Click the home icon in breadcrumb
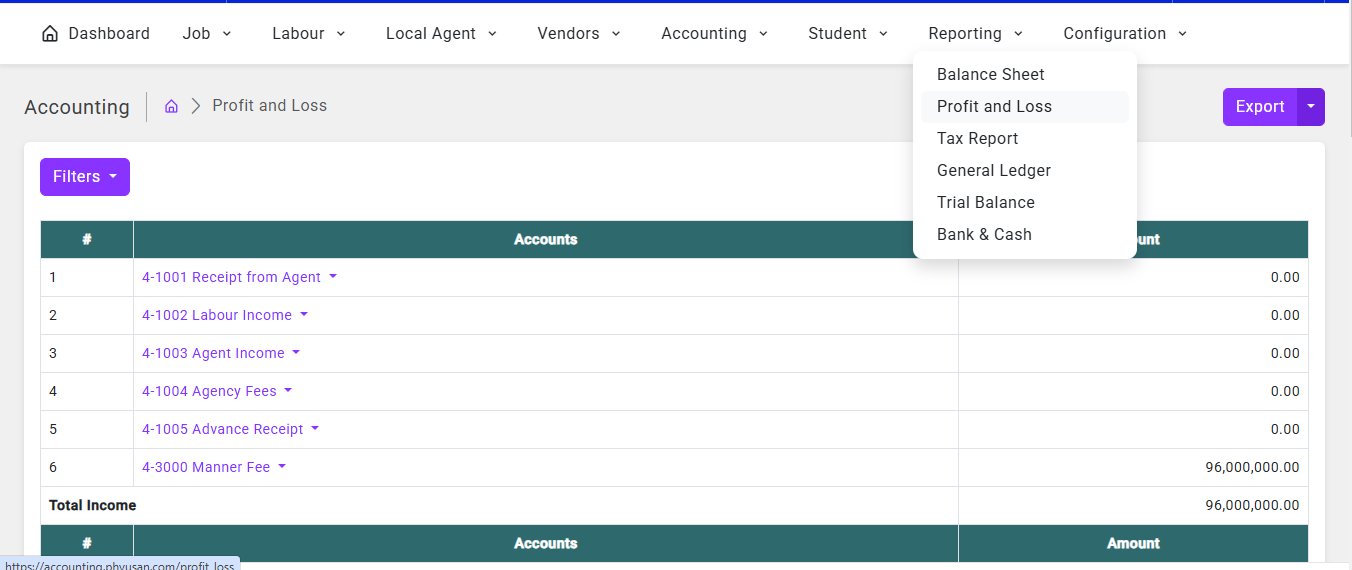The height and width of the screenshot is (570, 1352). [x=171, y=106]
